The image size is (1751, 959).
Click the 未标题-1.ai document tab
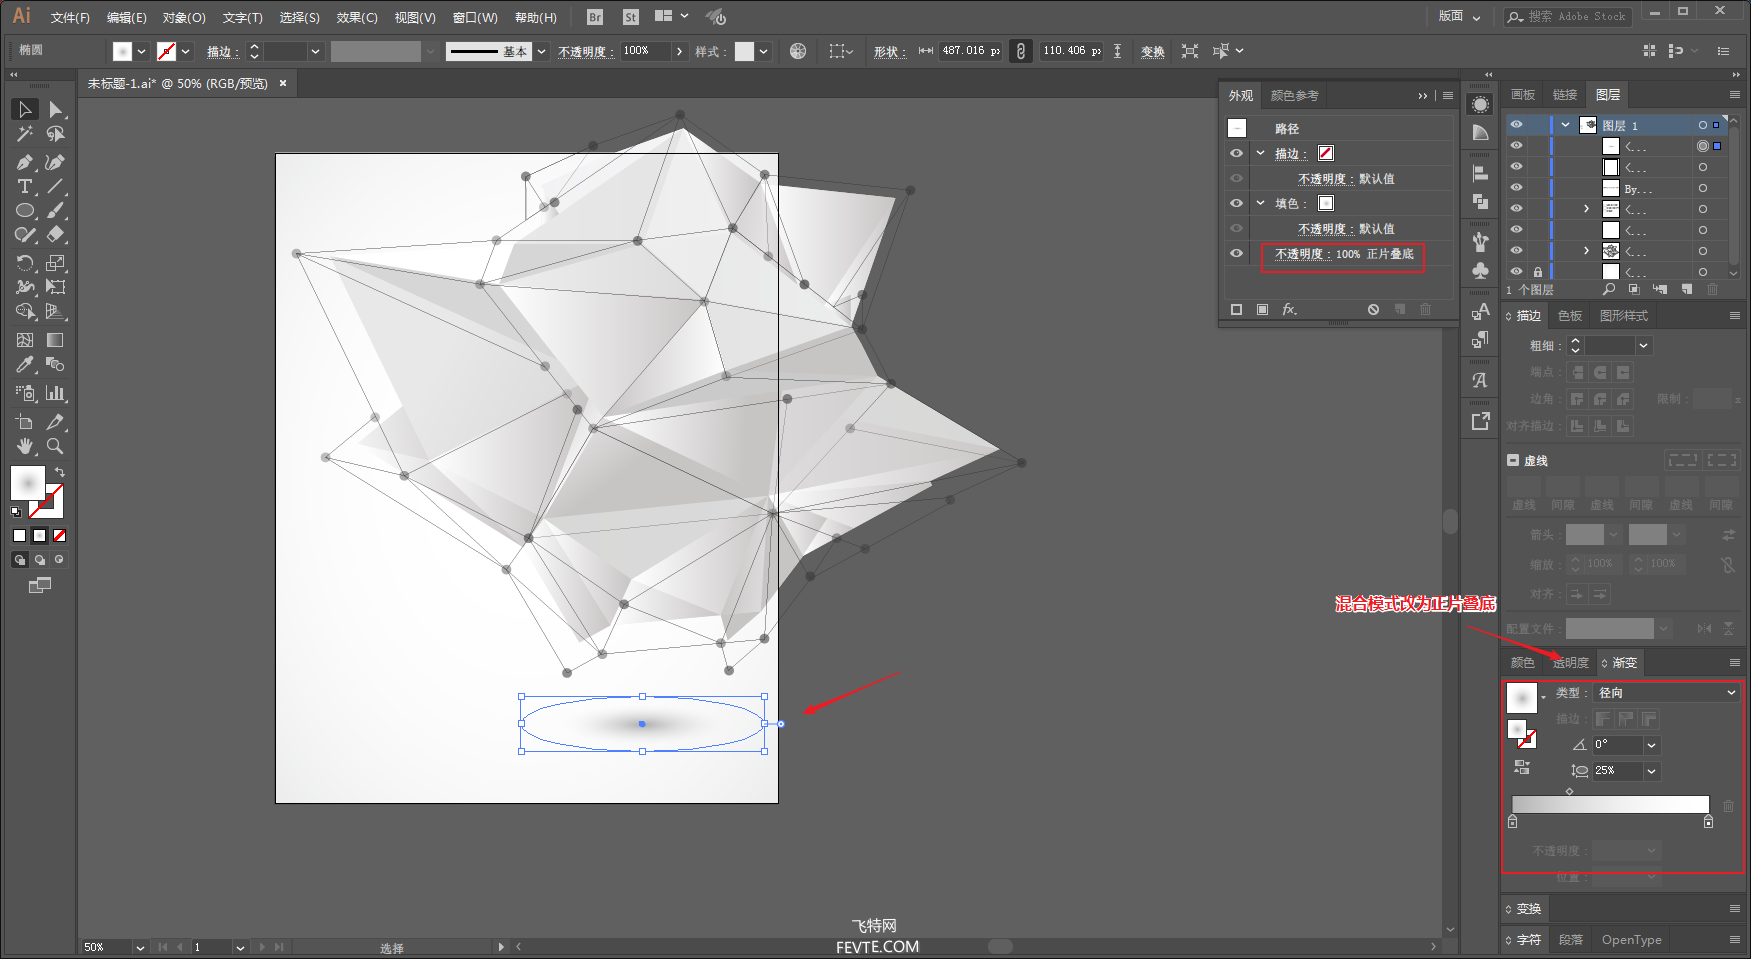tap(177, 84)
